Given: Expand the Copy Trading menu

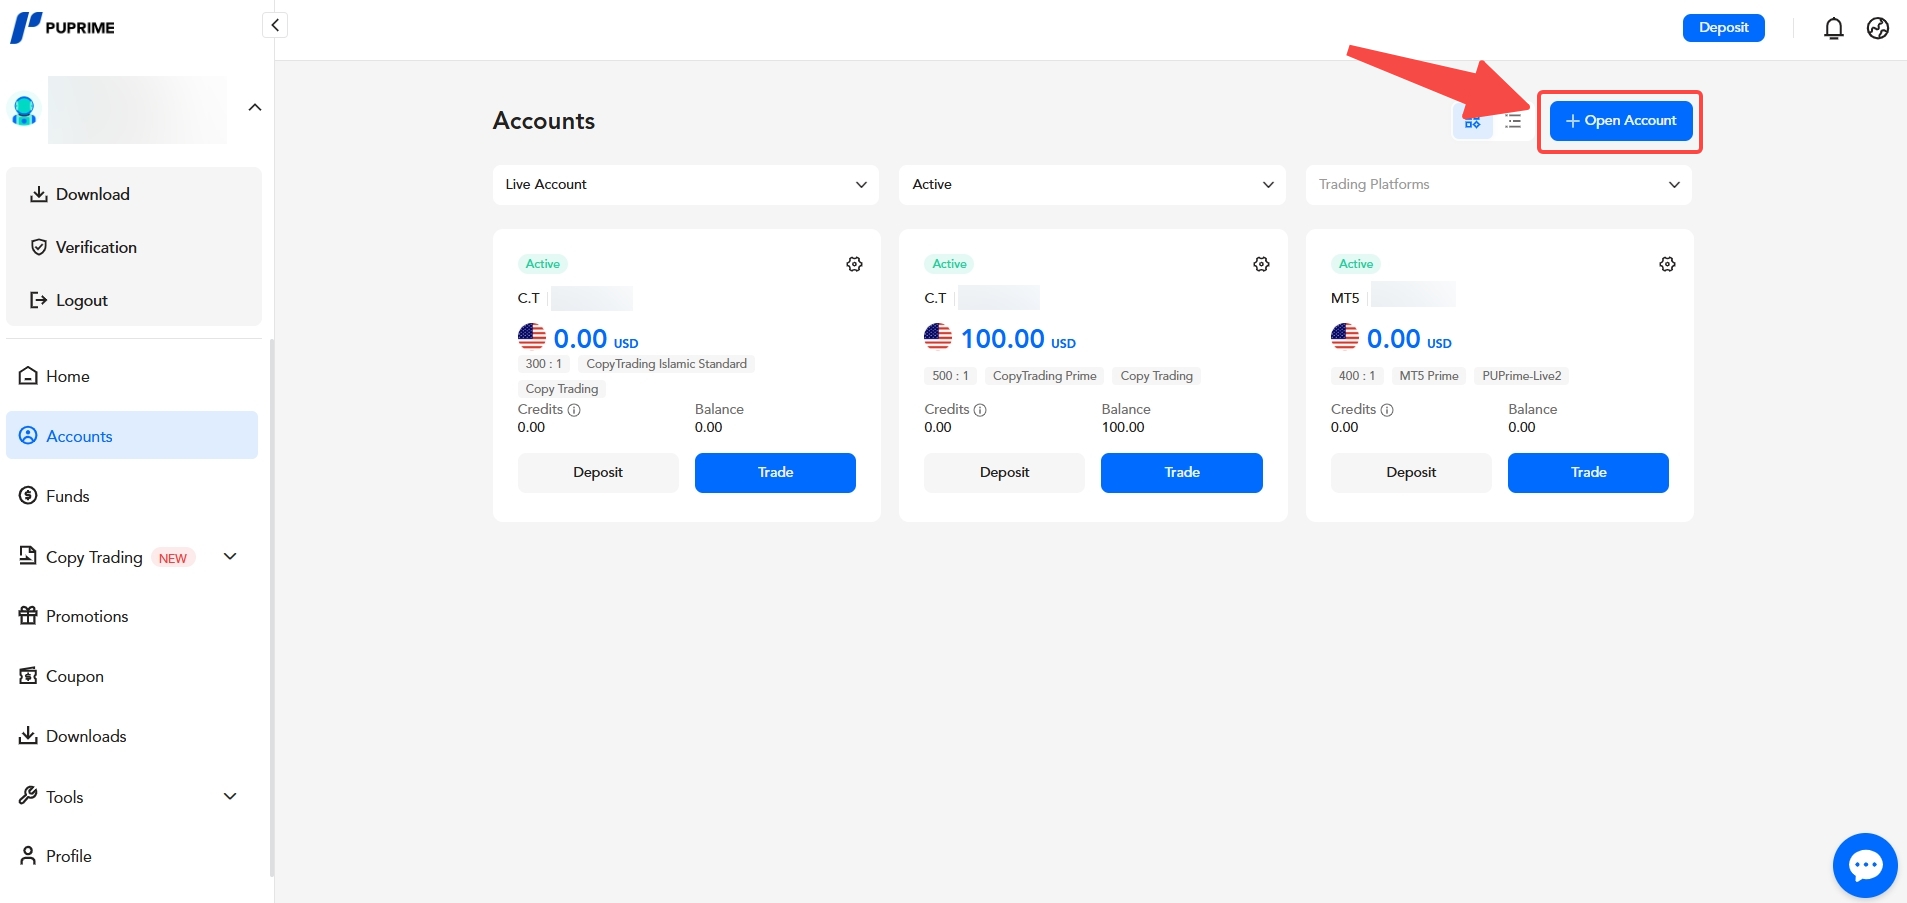Looking at the screenshot, I should (x=230, y=557).
